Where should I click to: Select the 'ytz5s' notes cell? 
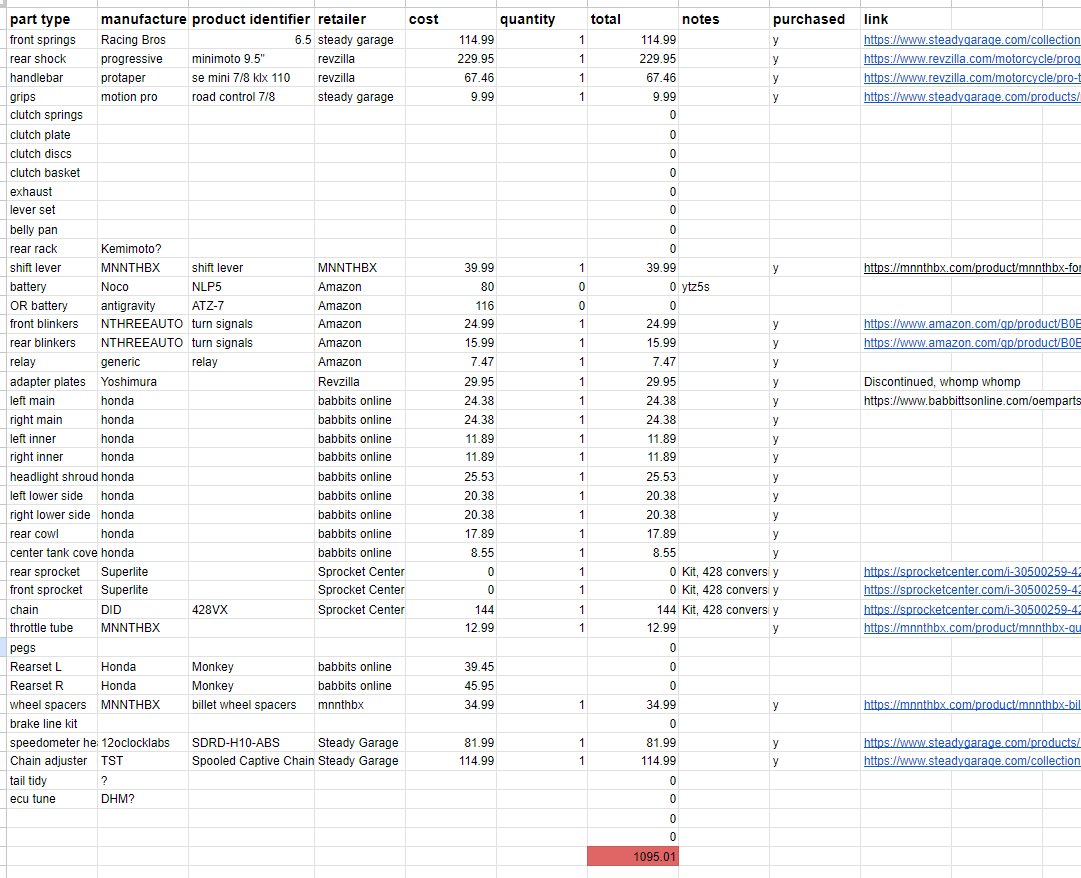point(724,287)
